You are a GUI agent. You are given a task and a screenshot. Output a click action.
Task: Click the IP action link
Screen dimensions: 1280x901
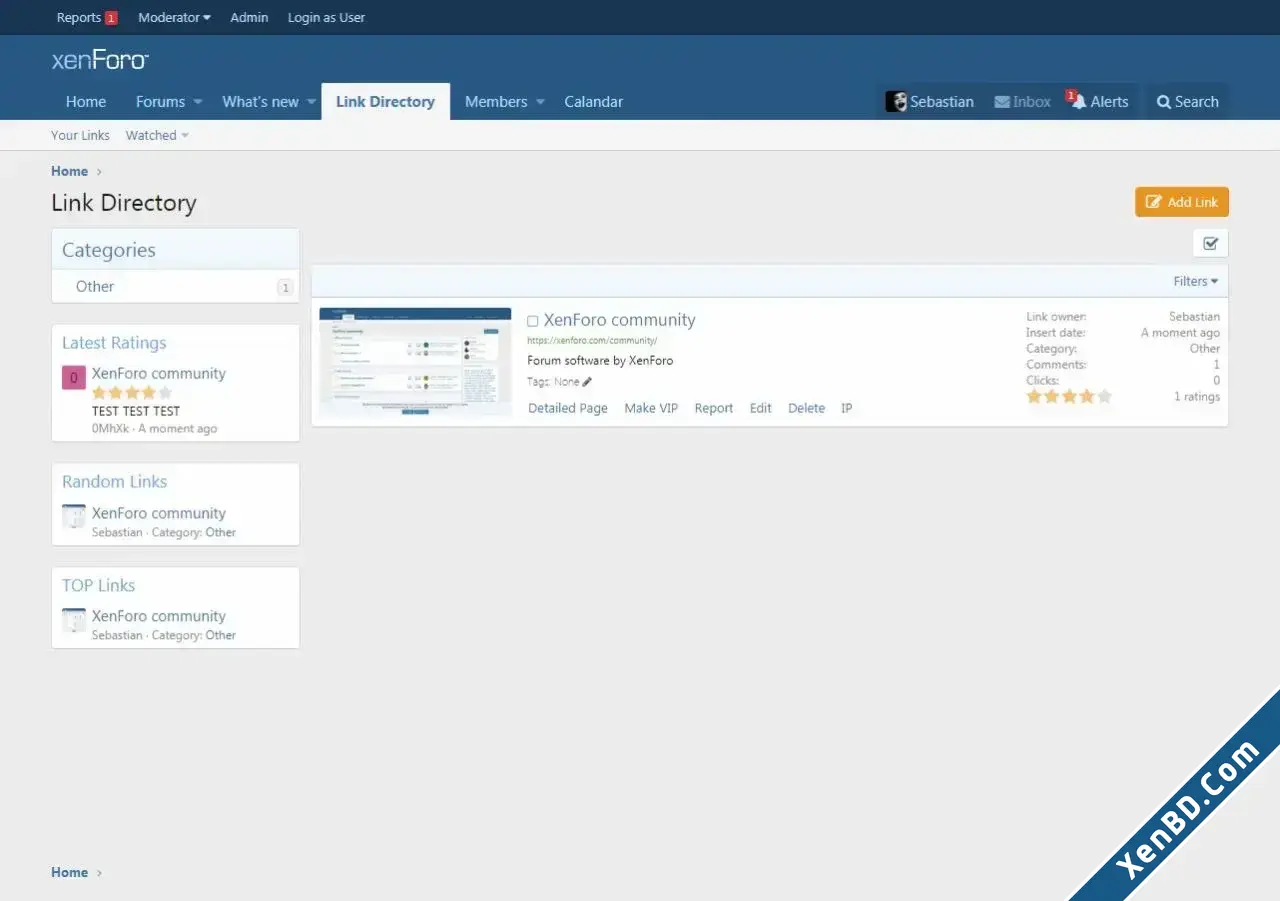846,408
